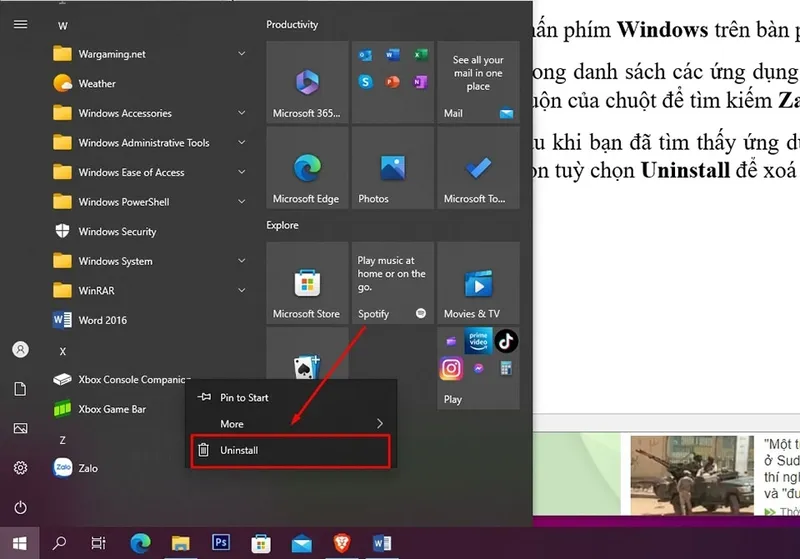Select Uninstall from the context menu
Viewport: 800px width, 559px height.
tap(291, 451)
